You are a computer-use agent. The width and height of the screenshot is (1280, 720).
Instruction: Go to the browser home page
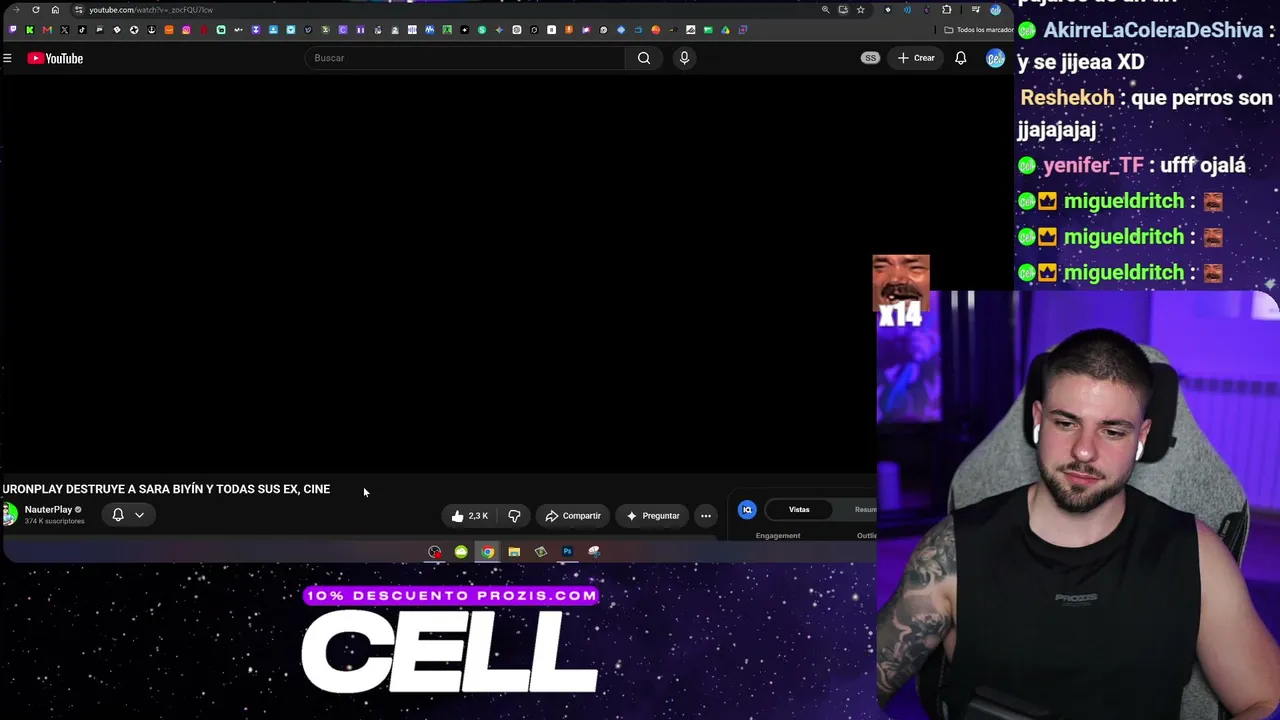click(x=55, y=10)
